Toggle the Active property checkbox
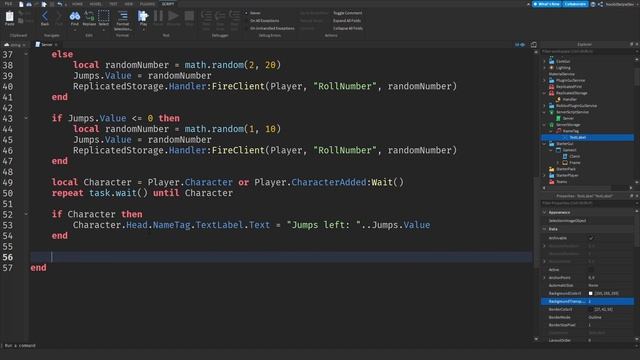The width and height of the screenshot is (640, 360). (591, 269)
